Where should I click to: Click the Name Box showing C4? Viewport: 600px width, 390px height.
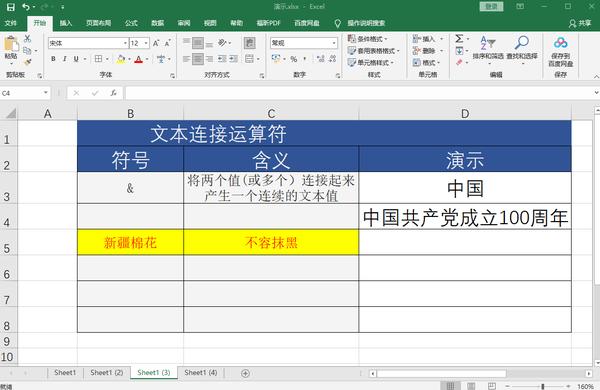pos(25,93)
